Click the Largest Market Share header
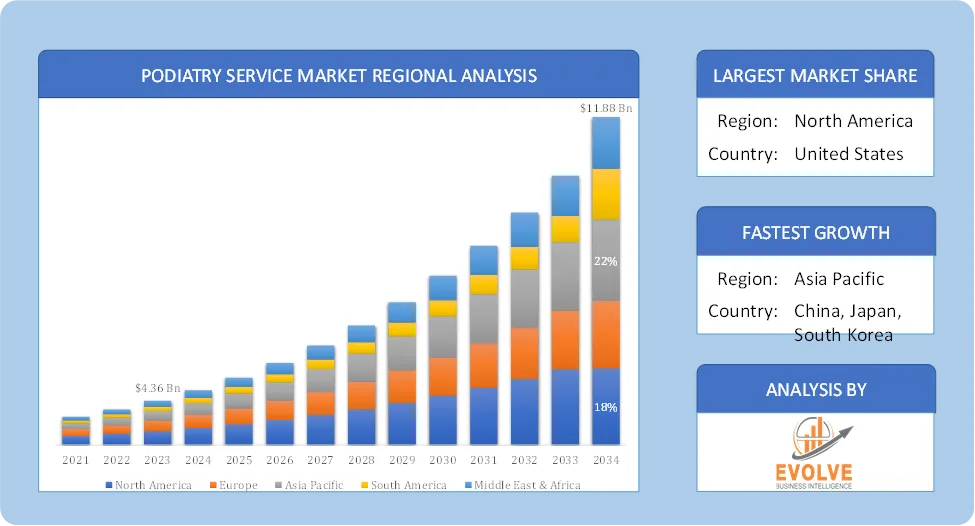 click(x=815, y=75)
